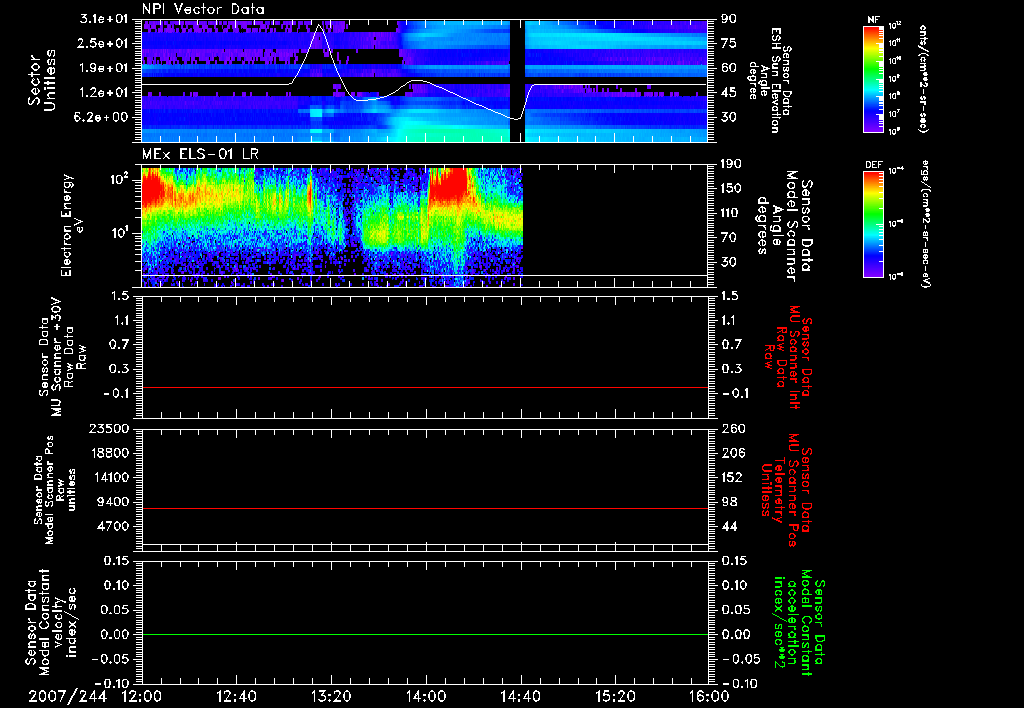Click the '6.2e+00' sector axis value
This screenshot has height=708, width=1024.
coord(103,117)
